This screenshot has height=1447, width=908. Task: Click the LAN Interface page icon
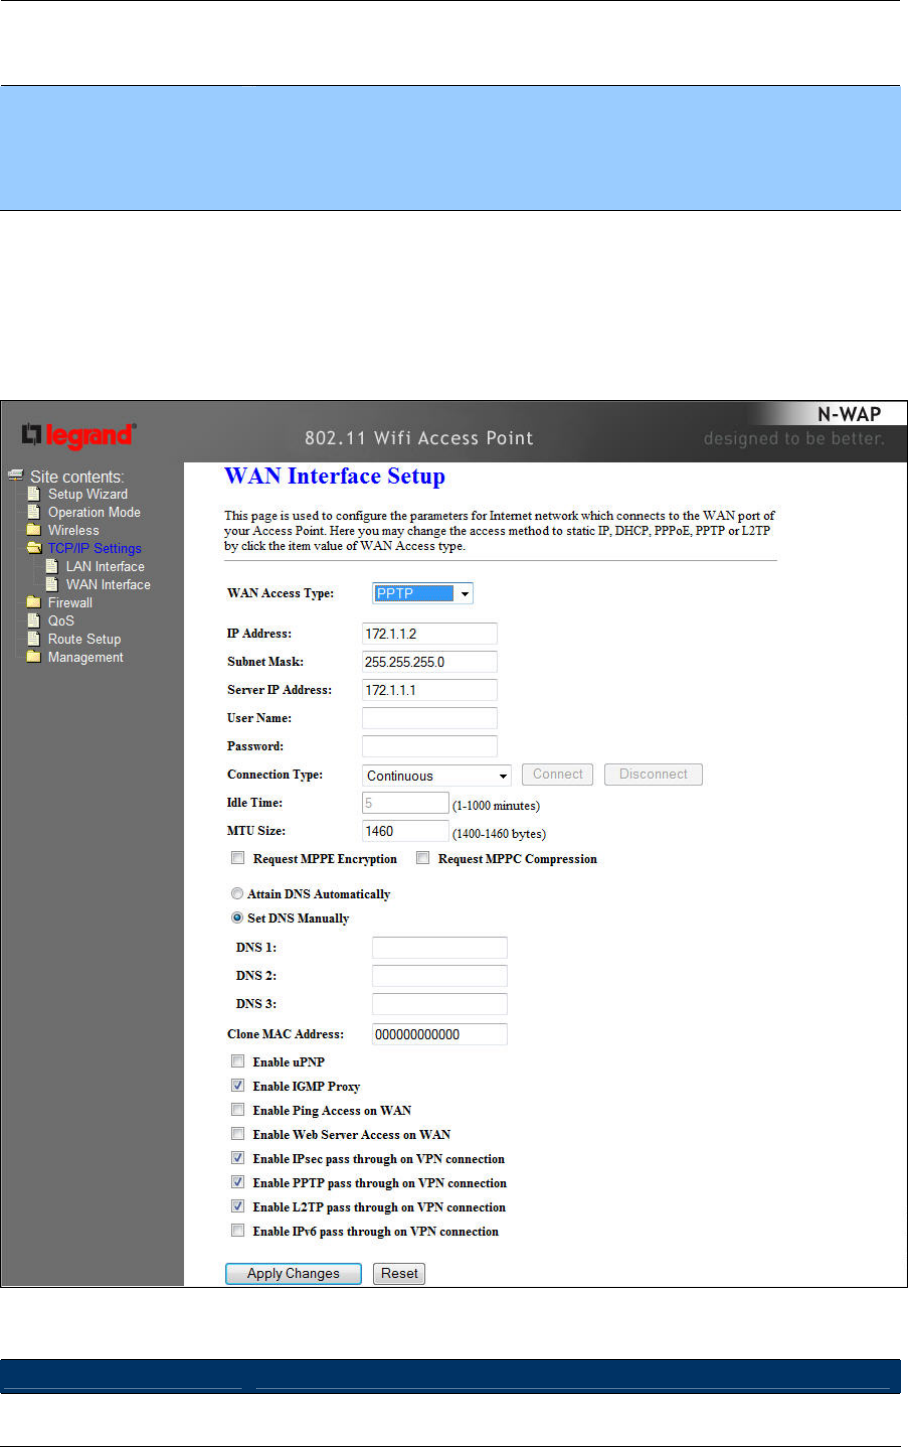click(52, 566)
